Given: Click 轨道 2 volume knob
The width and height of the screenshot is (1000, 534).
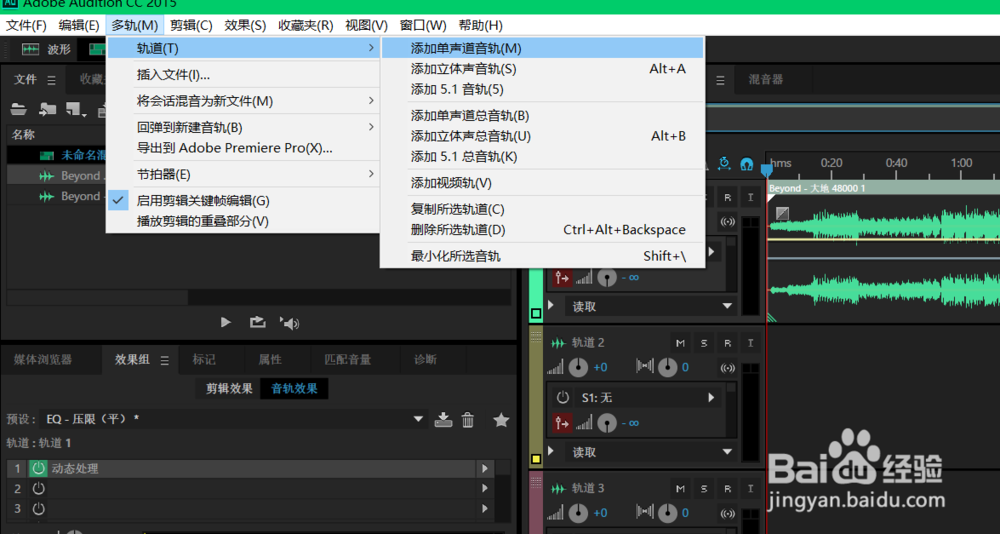Looking at the screenshot, I should pyautogui.click(x=578, y=367).
